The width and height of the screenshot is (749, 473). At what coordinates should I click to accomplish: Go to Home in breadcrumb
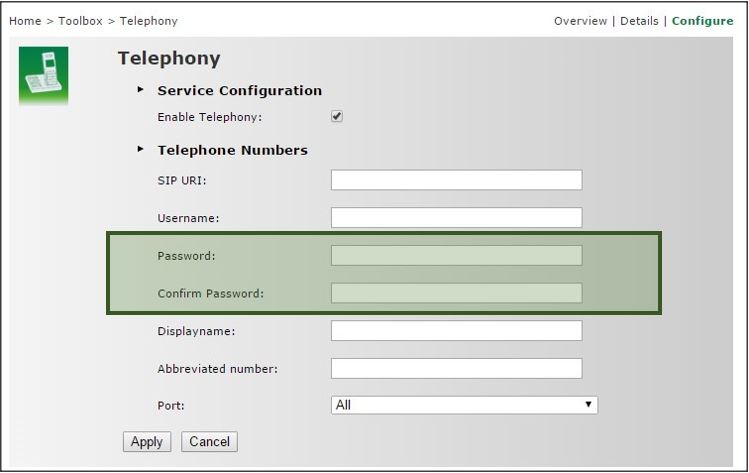[x=25, y=21]
